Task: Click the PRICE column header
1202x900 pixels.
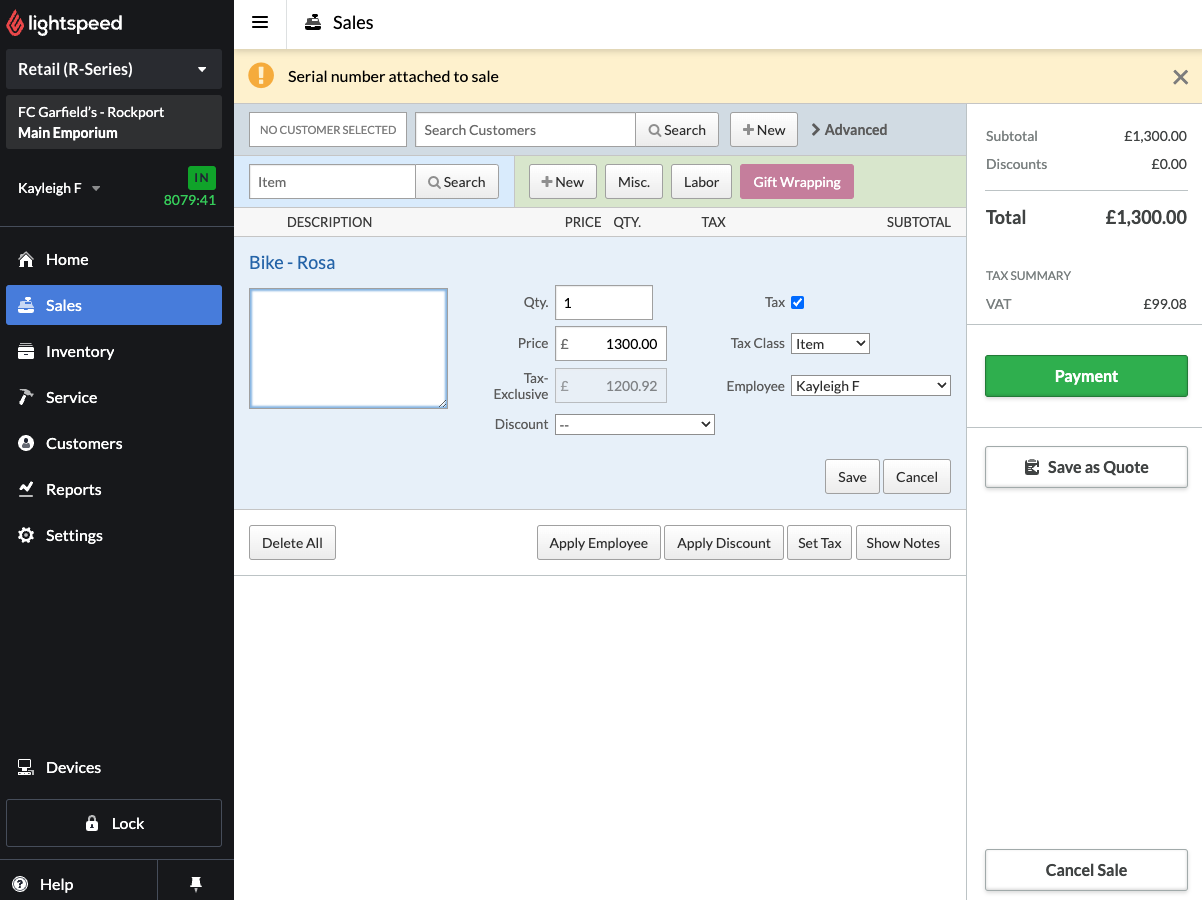Action: (x=583, y=222)
